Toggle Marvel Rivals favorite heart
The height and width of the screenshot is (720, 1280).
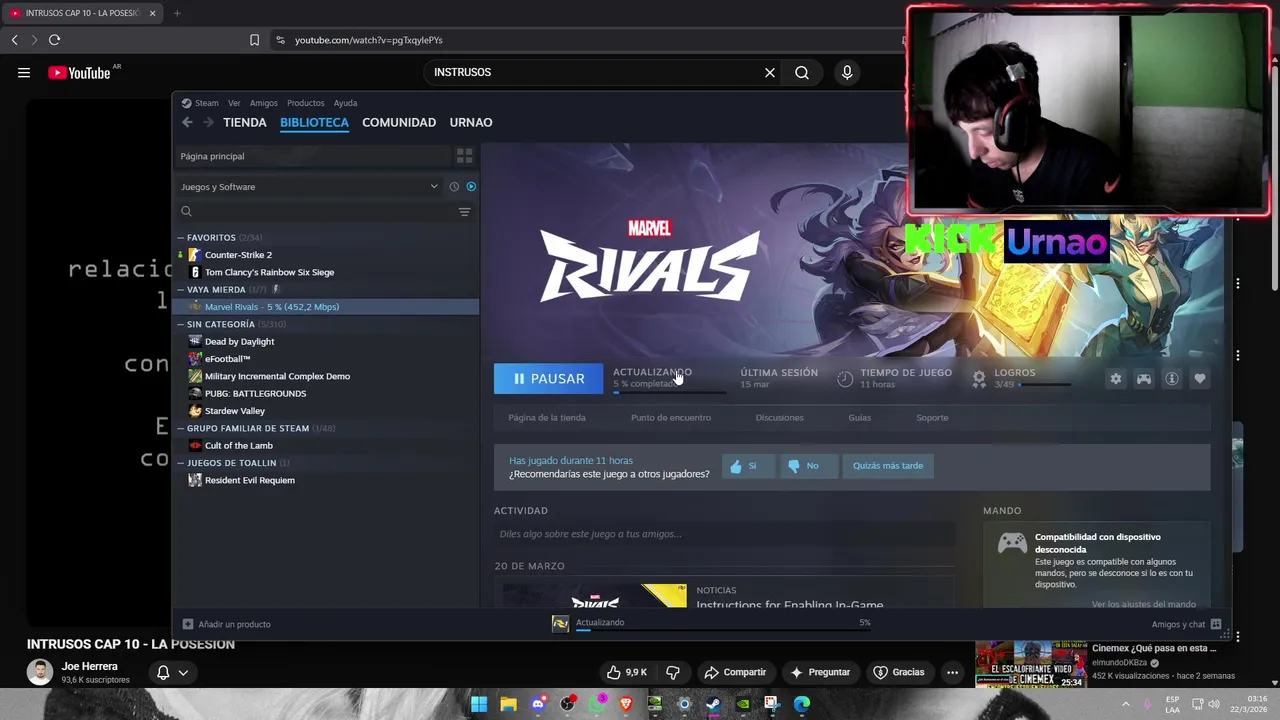[x=1200, y=379]
